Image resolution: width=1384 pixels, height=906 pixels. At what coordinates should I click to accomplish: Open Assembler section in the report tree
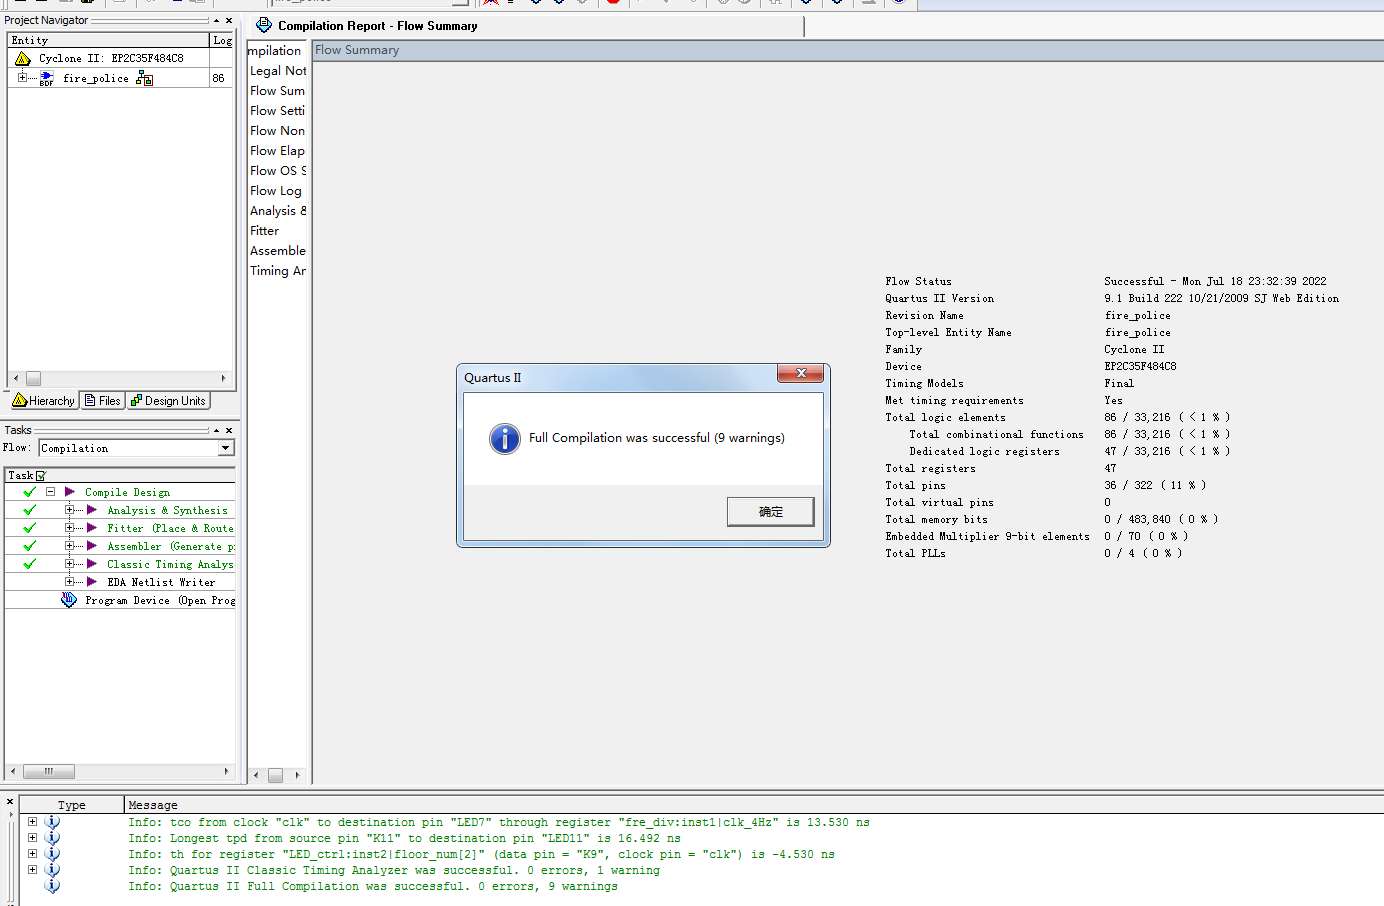pyautogui.click(x=278, y=251)
